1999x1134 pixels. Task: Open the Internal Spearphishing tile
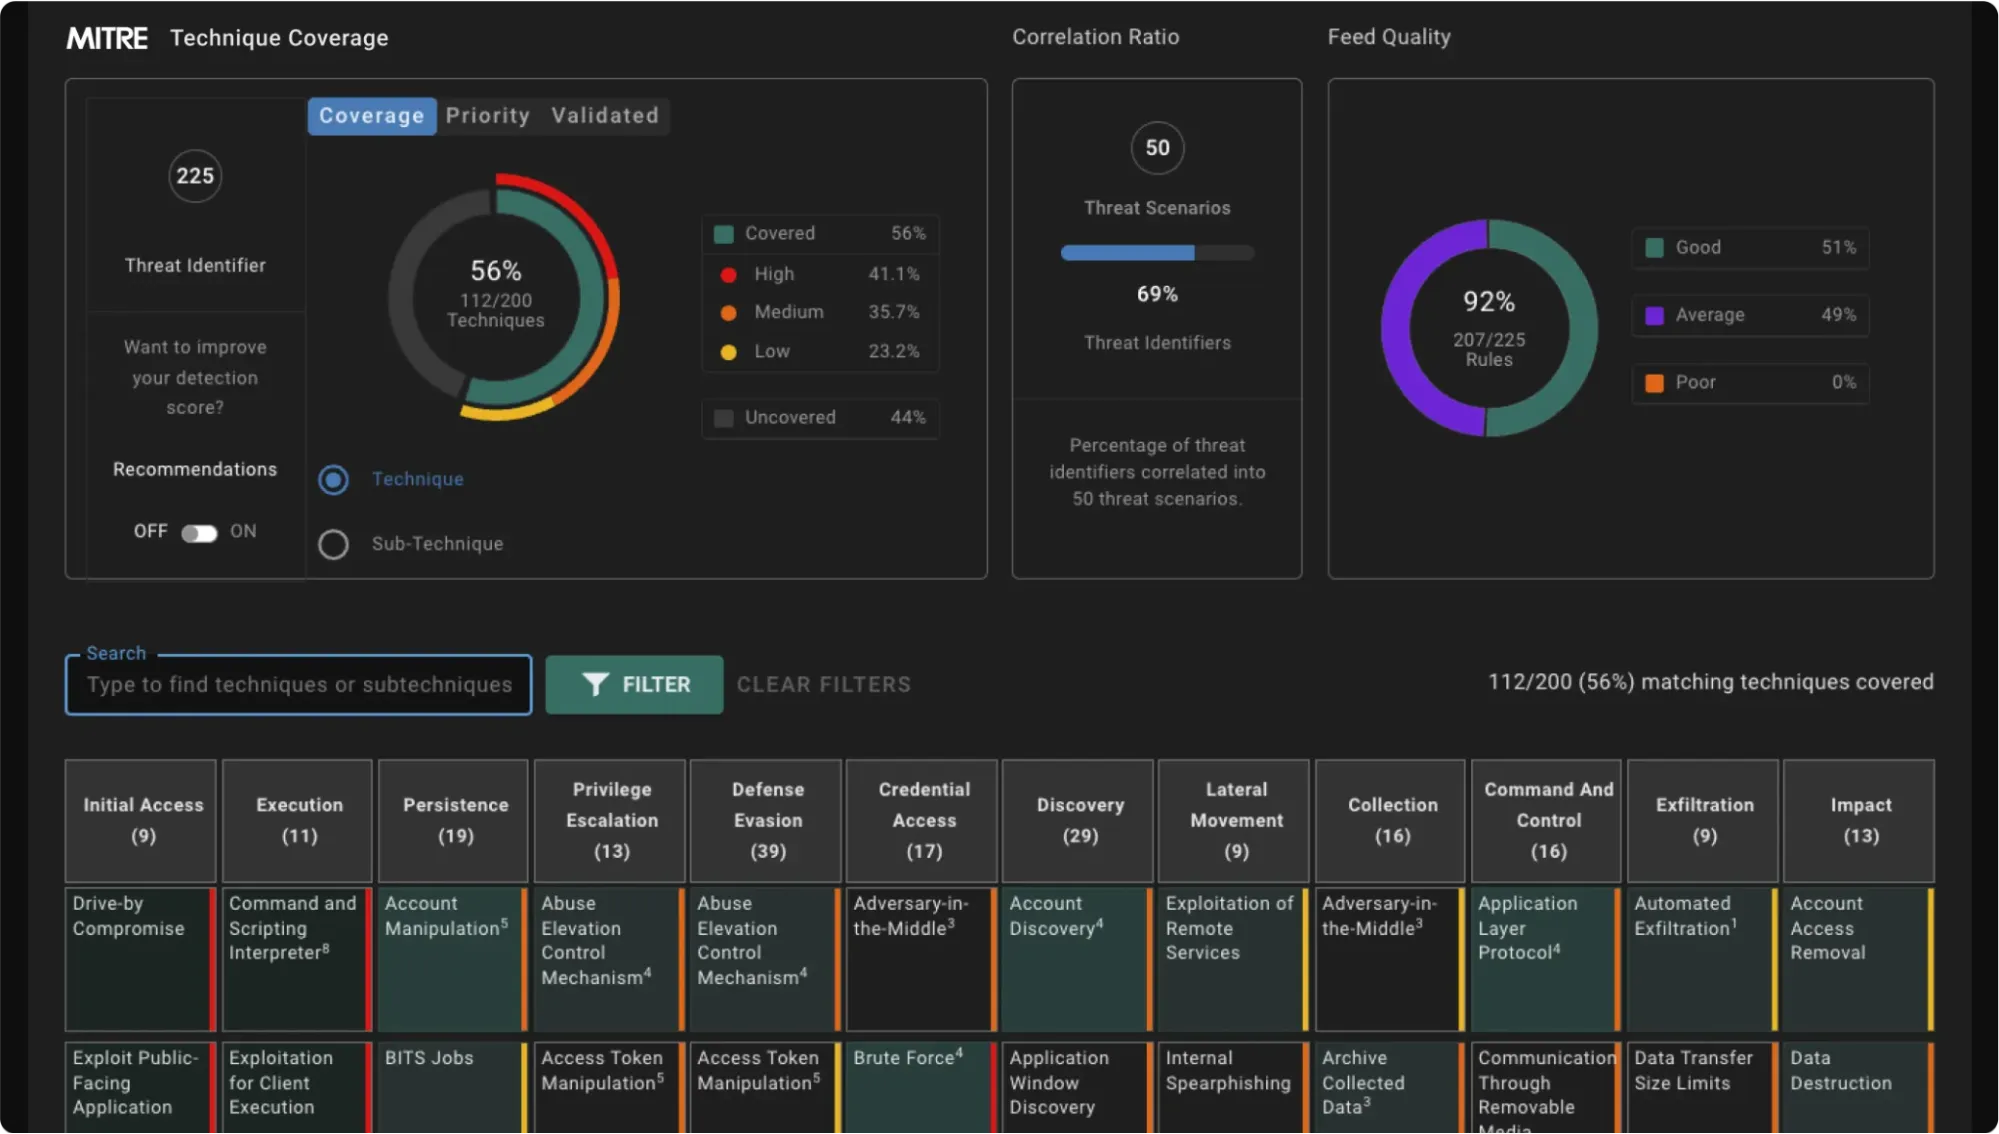[x=1234, y=1087]
